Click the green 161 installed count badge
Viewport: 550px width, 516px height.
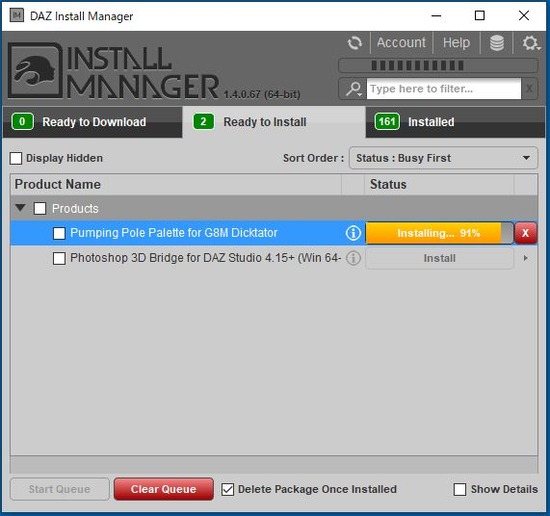[x=387, y=122]
